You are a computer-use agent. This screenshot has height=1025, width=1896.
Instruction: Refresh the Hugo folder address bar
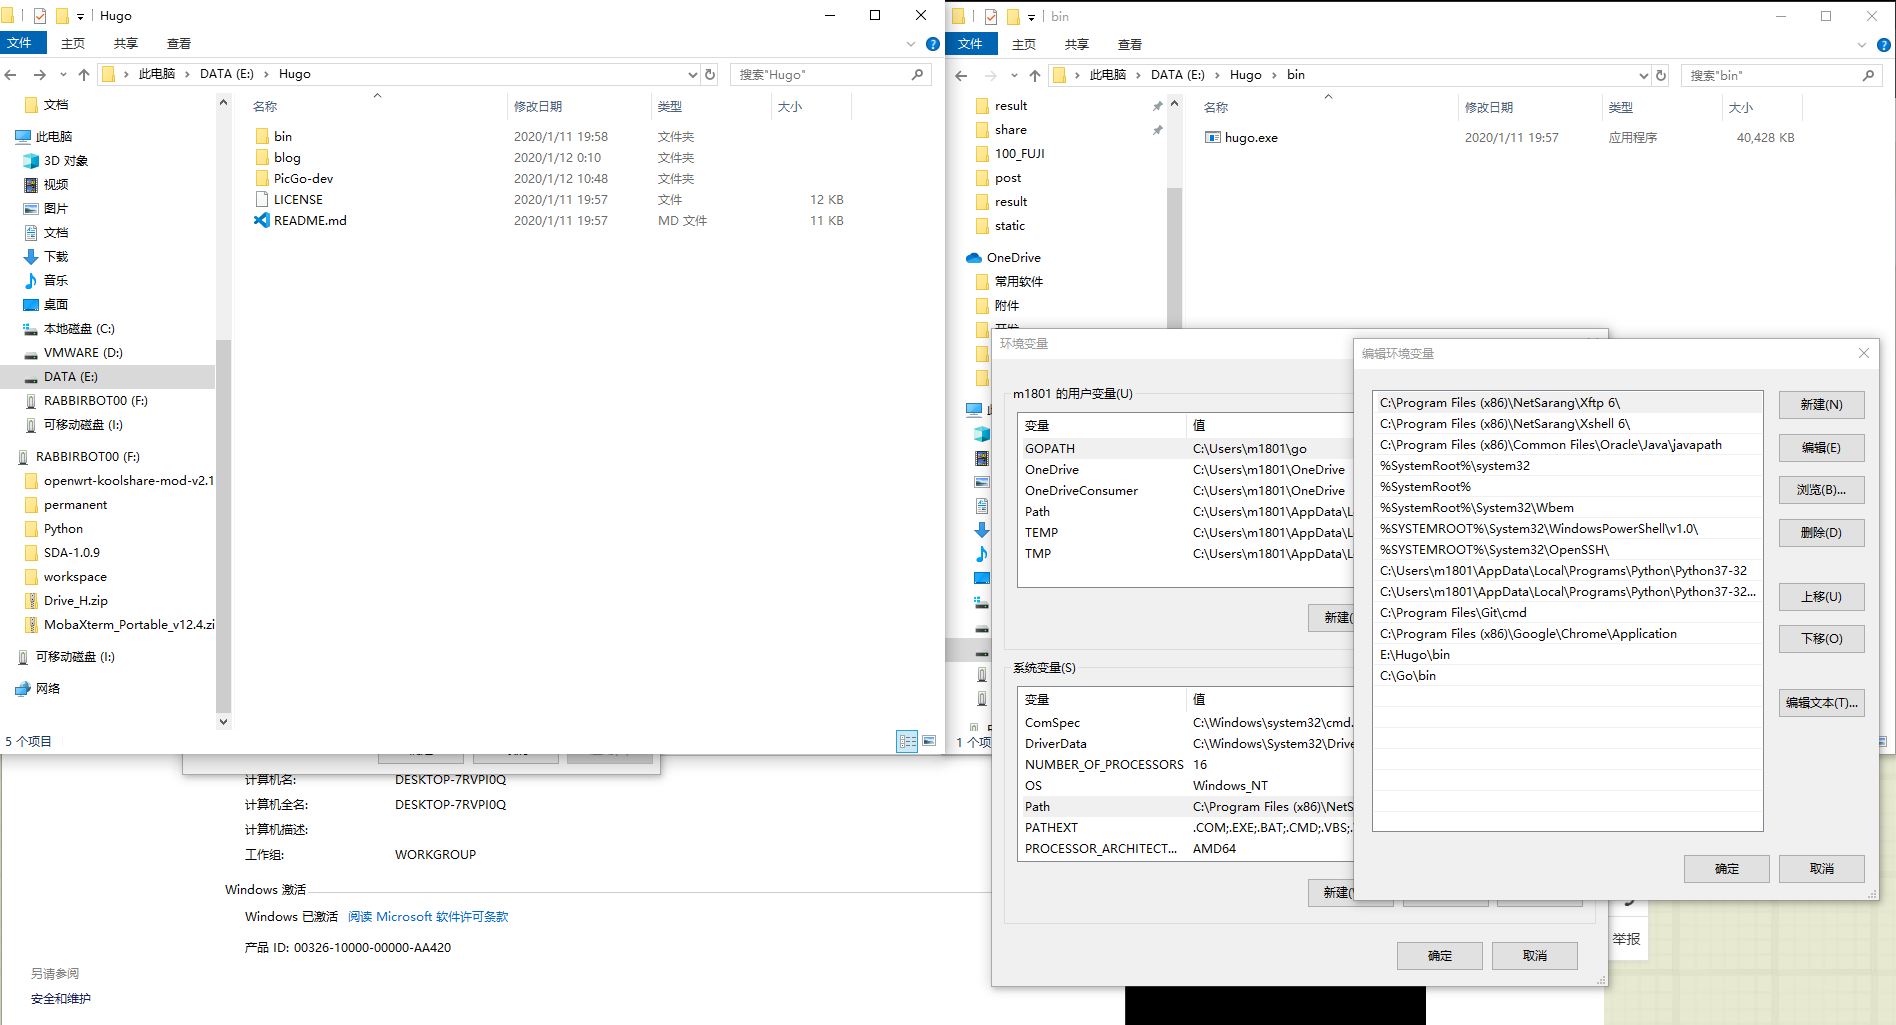pos(710,74)
